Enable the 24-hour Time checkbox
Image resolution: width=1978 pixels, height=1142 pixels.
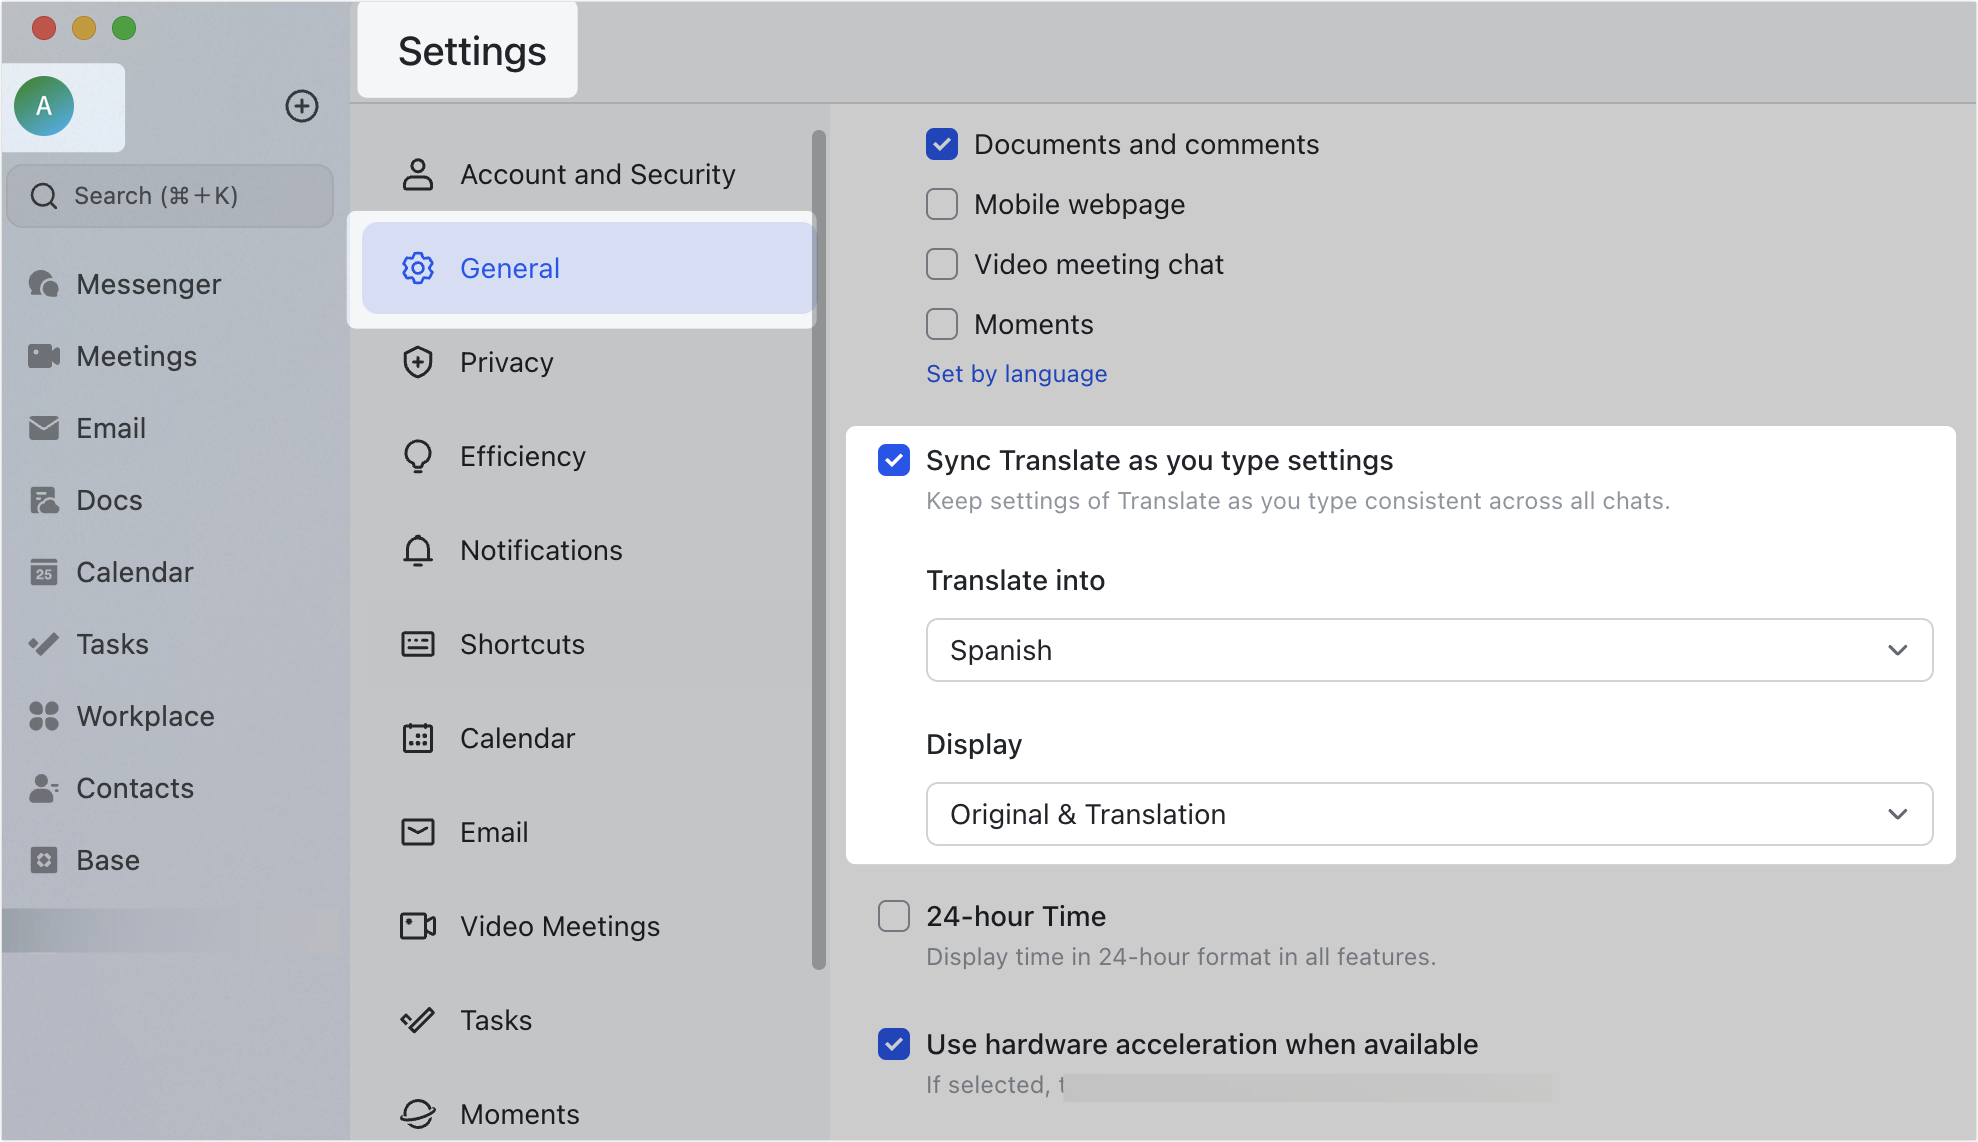[894, 916]
